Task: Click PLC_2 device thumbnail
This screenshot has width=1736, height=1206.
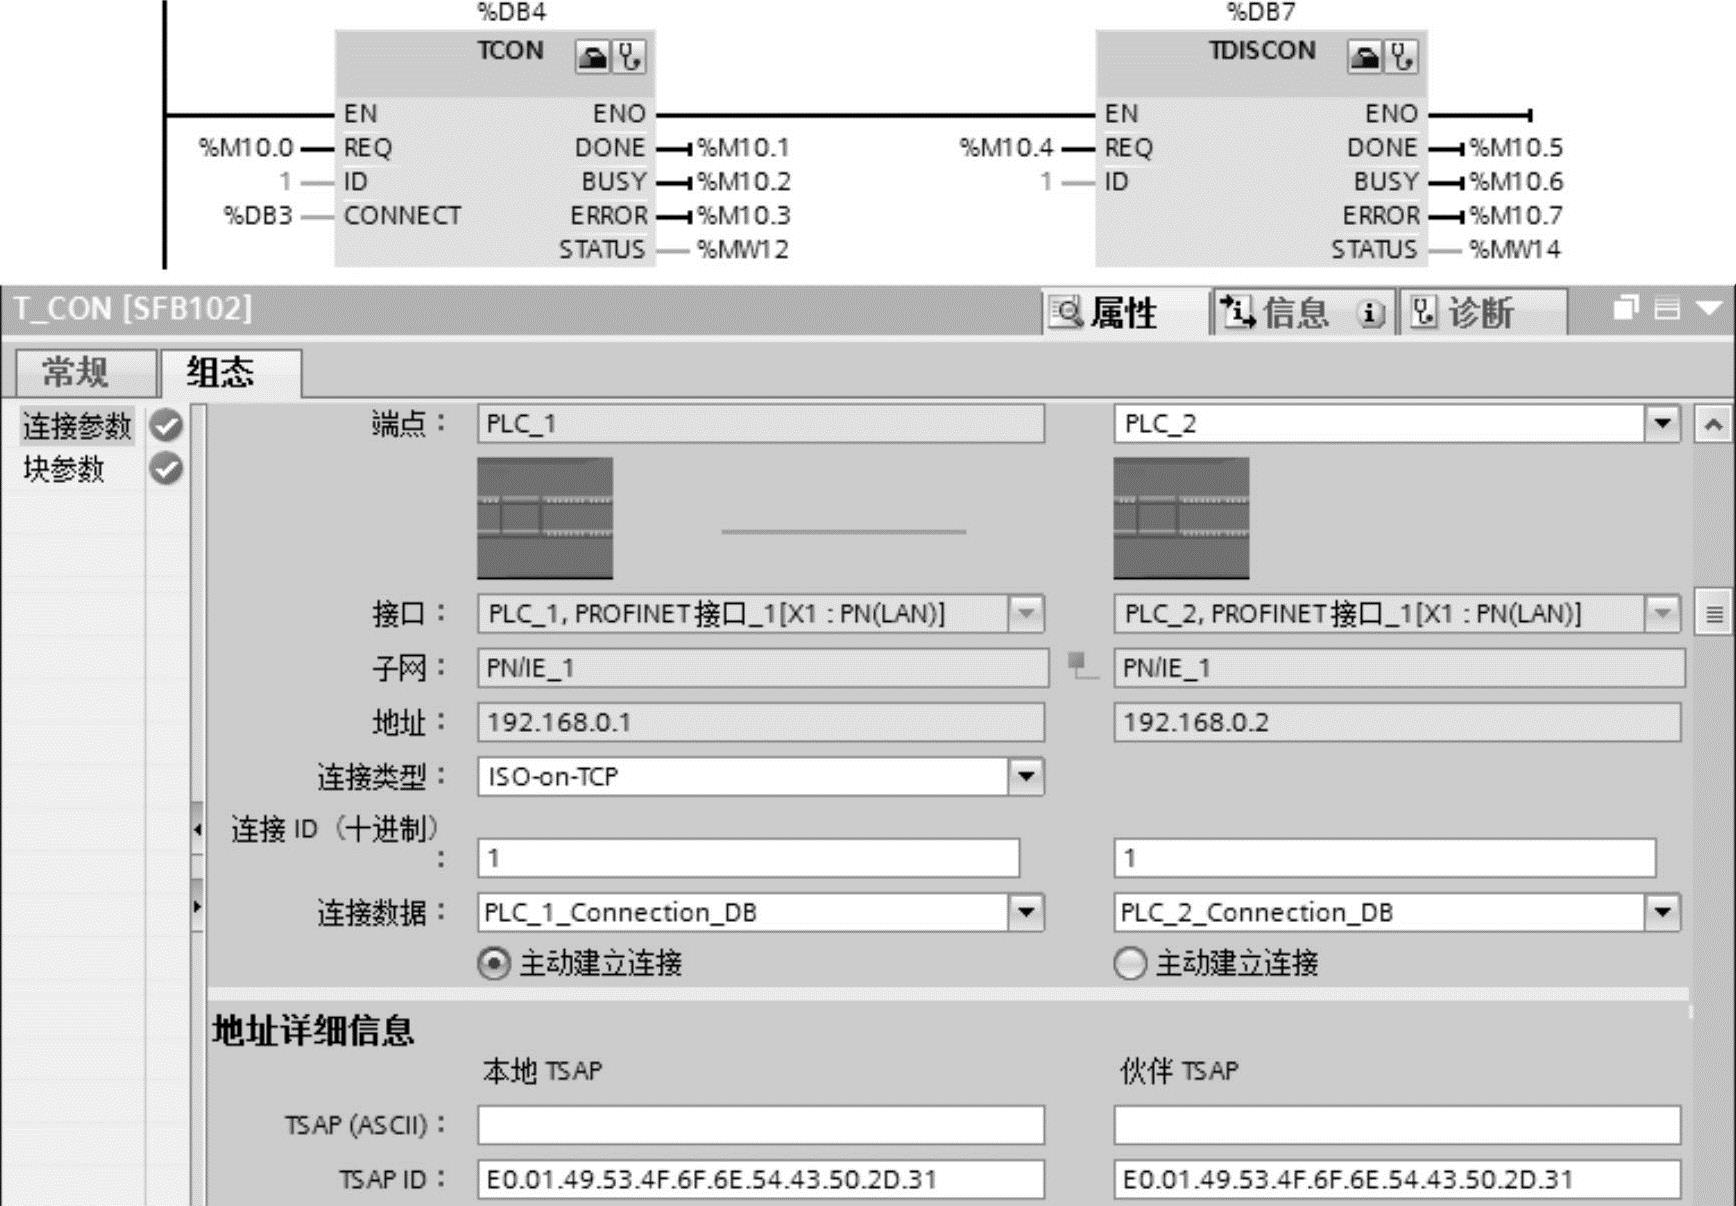Action: click(x=1181, y=518)
